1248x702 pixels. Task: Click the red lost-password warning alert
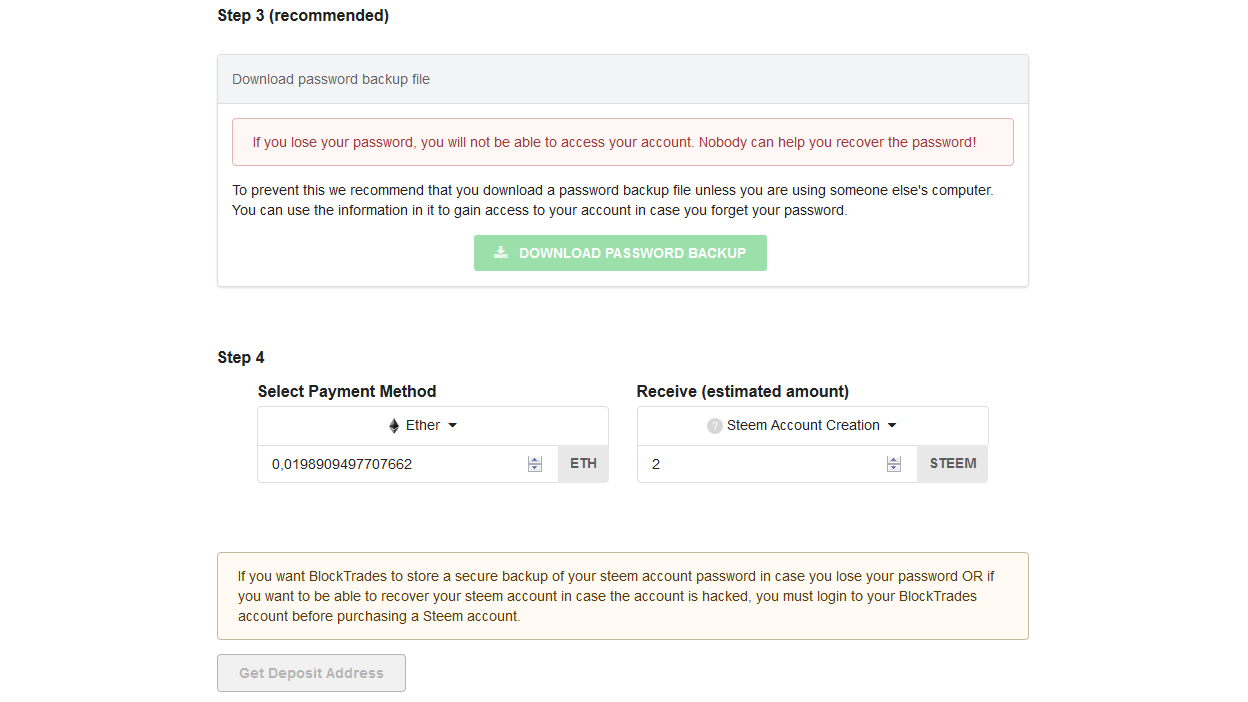[623, 142]
